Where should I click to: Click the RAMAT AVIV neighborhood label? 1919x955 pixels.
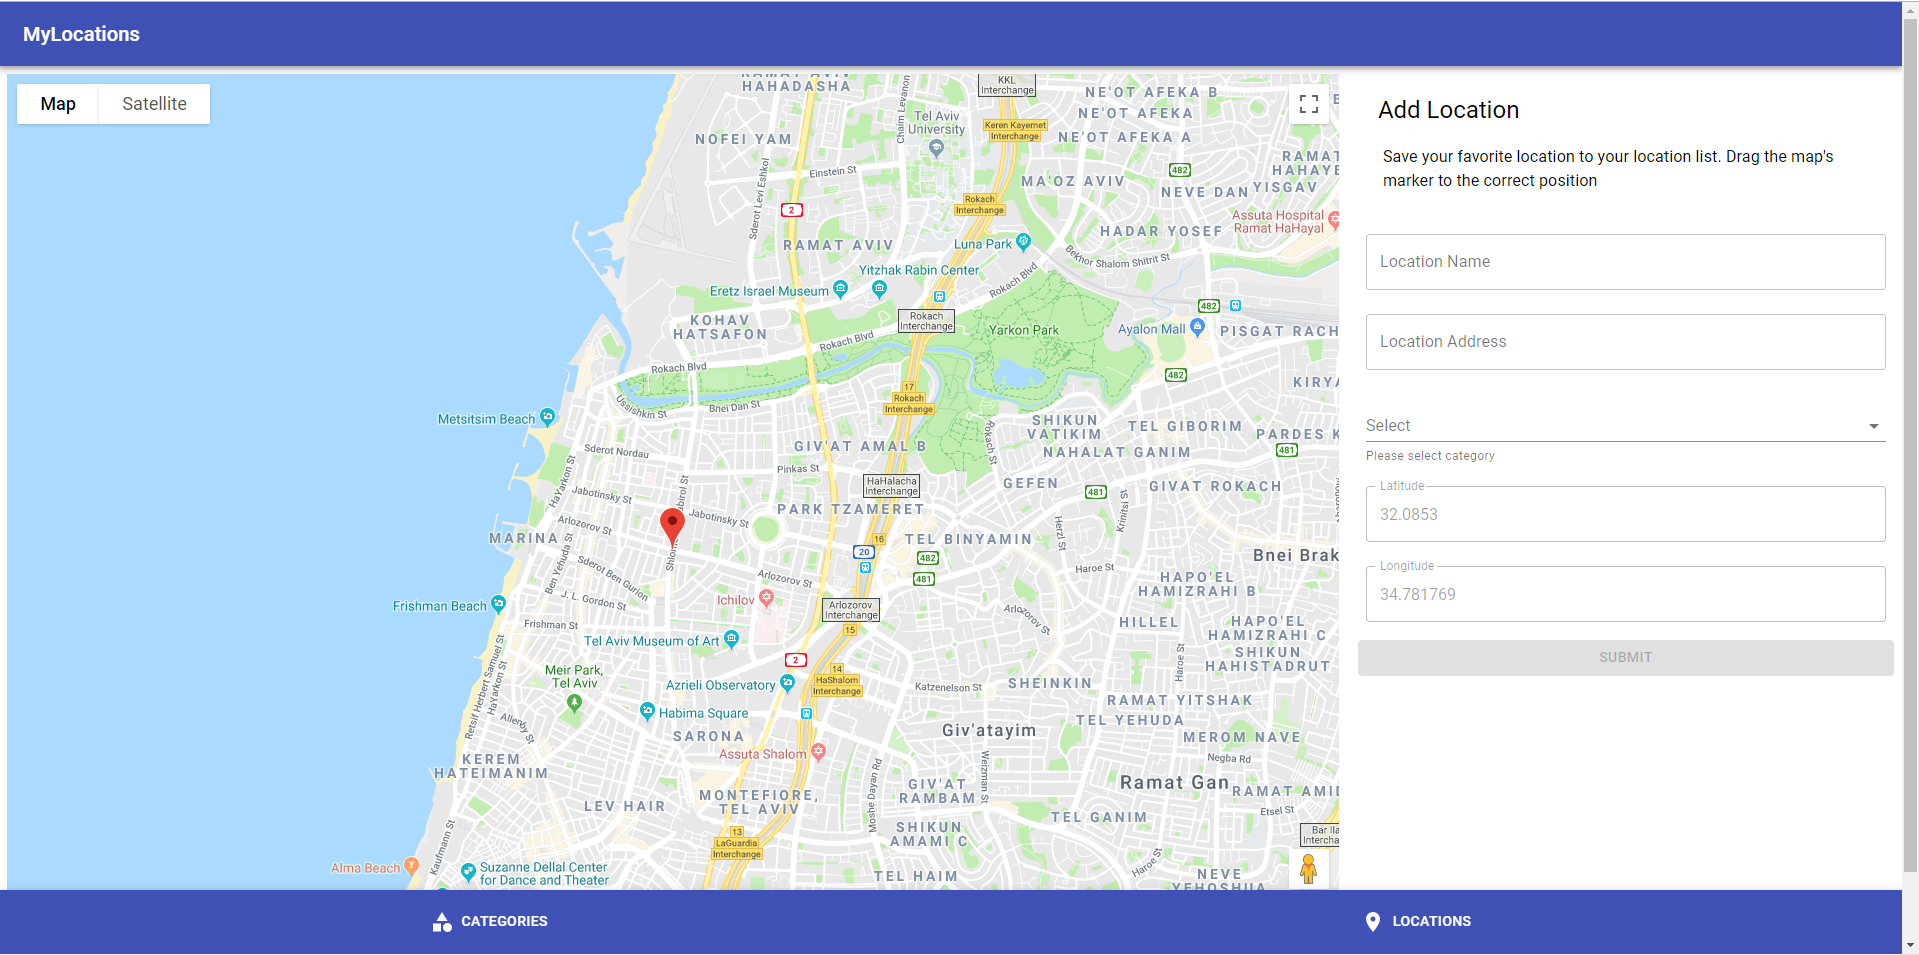(x=838, y=245)
